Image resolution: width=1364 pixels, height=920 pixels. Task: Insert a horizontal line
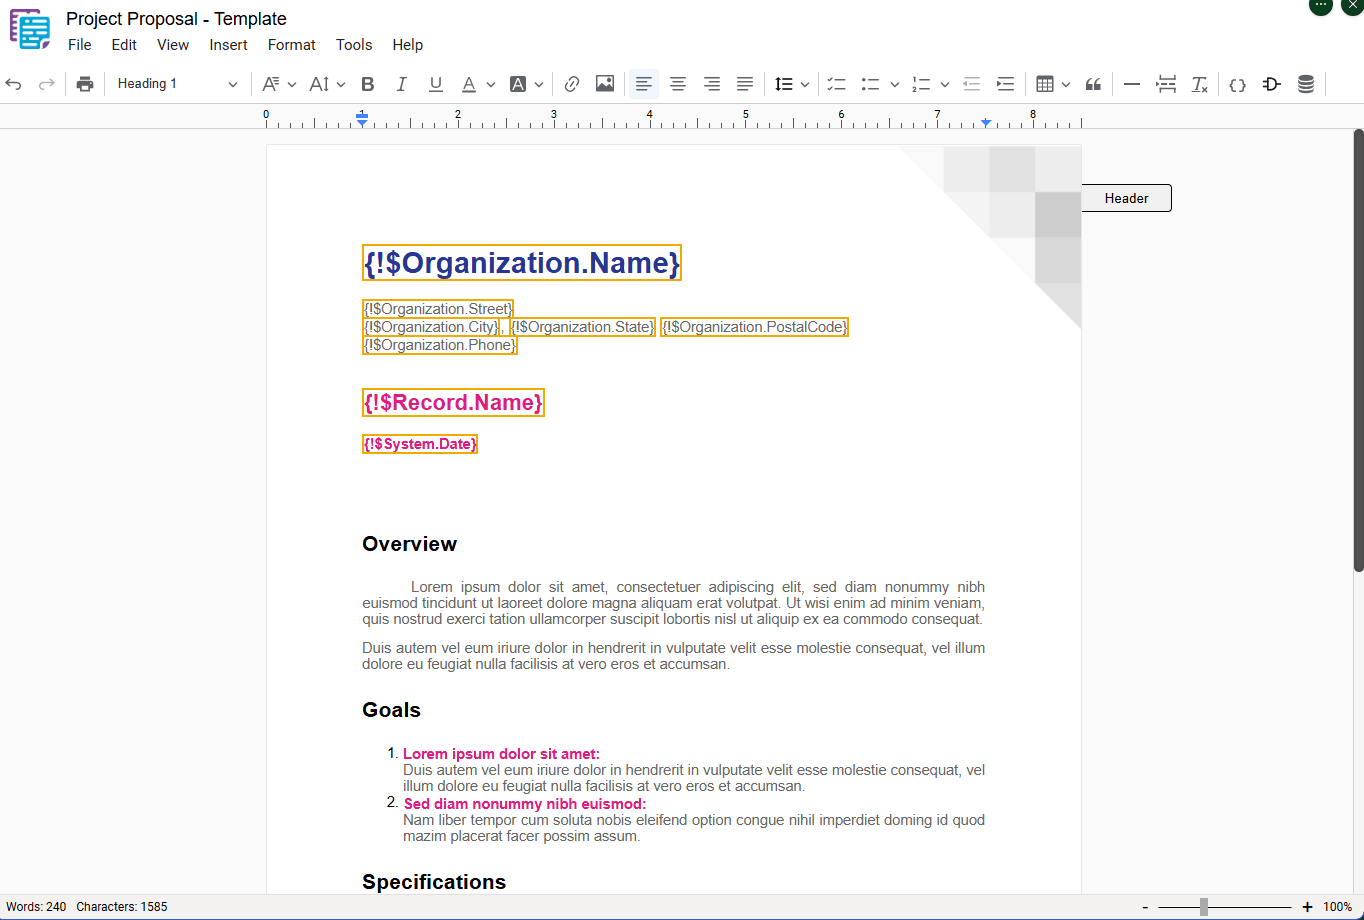1132,84
